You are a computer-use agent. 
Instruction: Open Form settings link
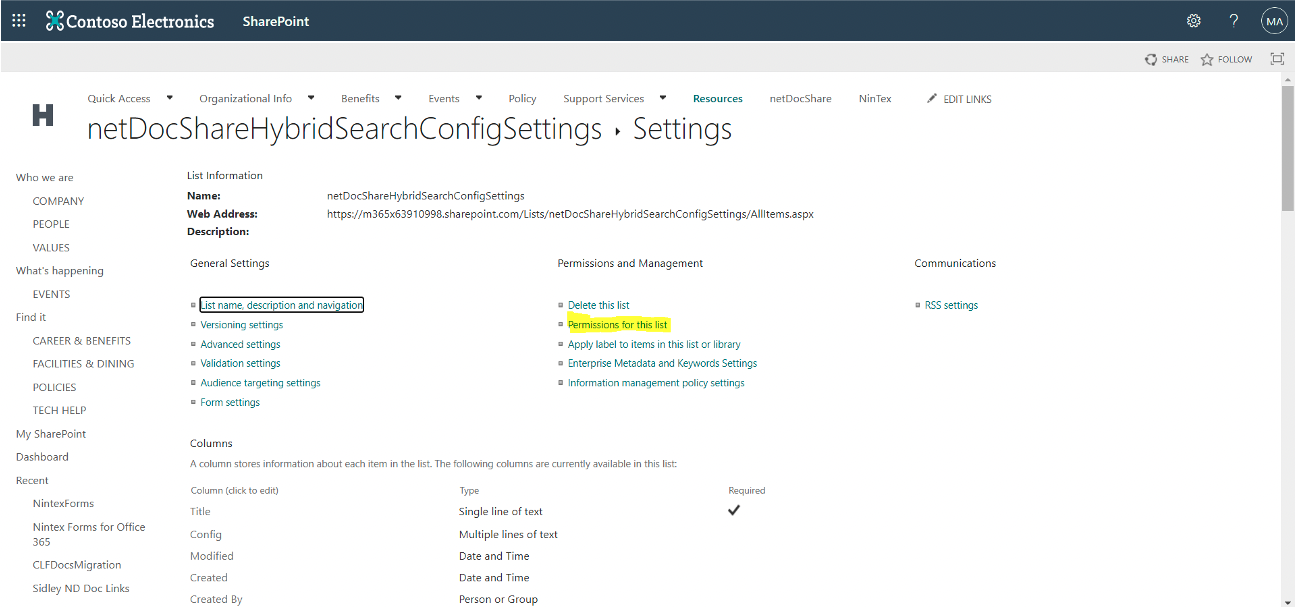pyautogui.click(x=230, y=403)
